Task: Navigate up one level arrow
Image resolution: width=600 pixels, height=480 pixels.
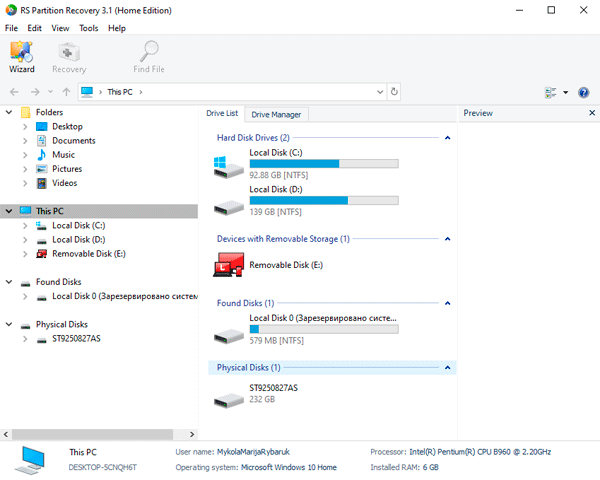Action: (66, 92)
